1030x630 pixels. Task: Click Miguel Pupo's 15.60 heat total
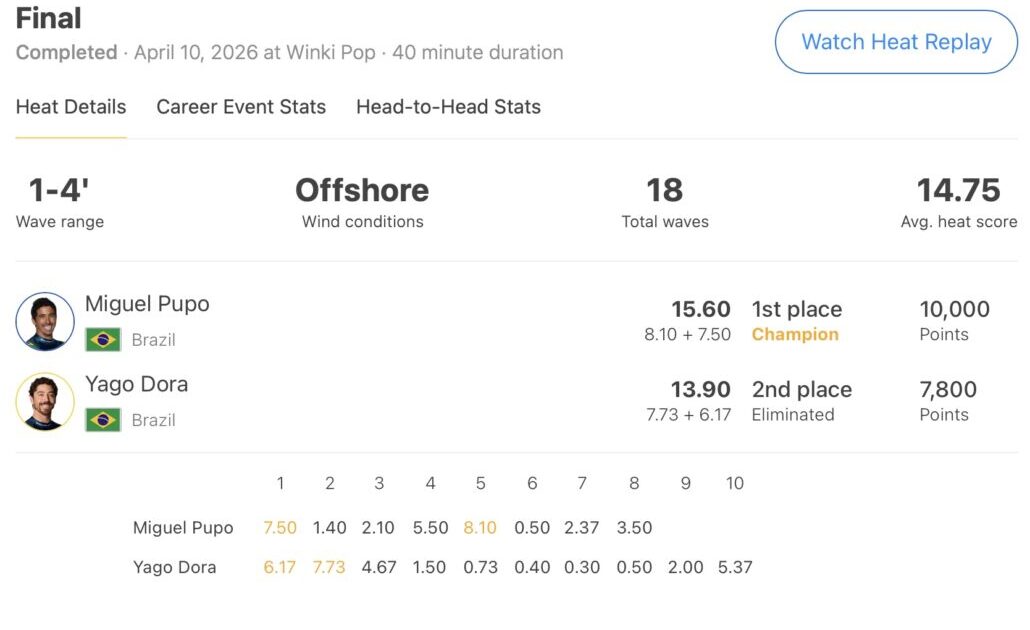coord(700,310)
